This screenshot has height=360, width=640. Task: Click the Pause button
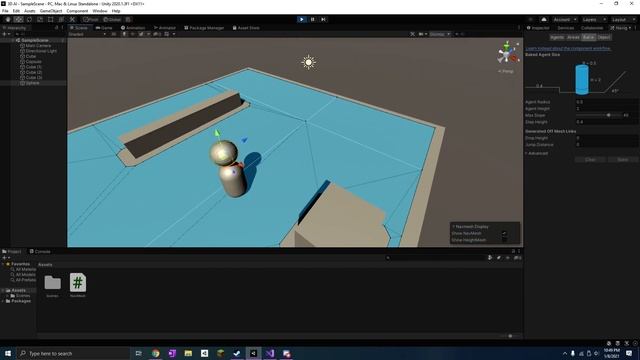pyautogui.click(x=313, y=19)
